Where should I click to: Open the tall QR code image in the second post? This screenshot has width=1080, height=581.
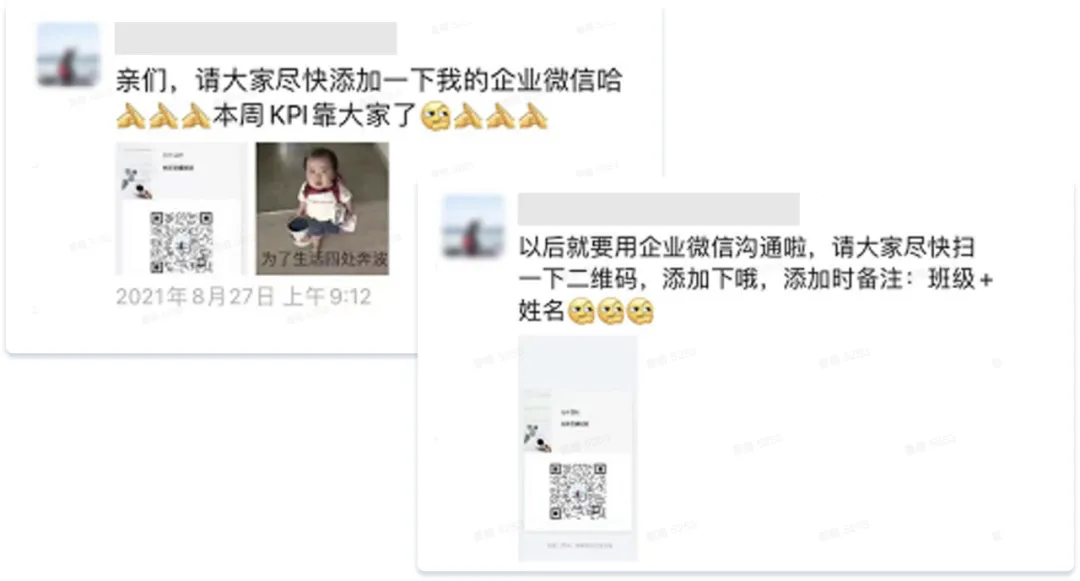point(578,448)
